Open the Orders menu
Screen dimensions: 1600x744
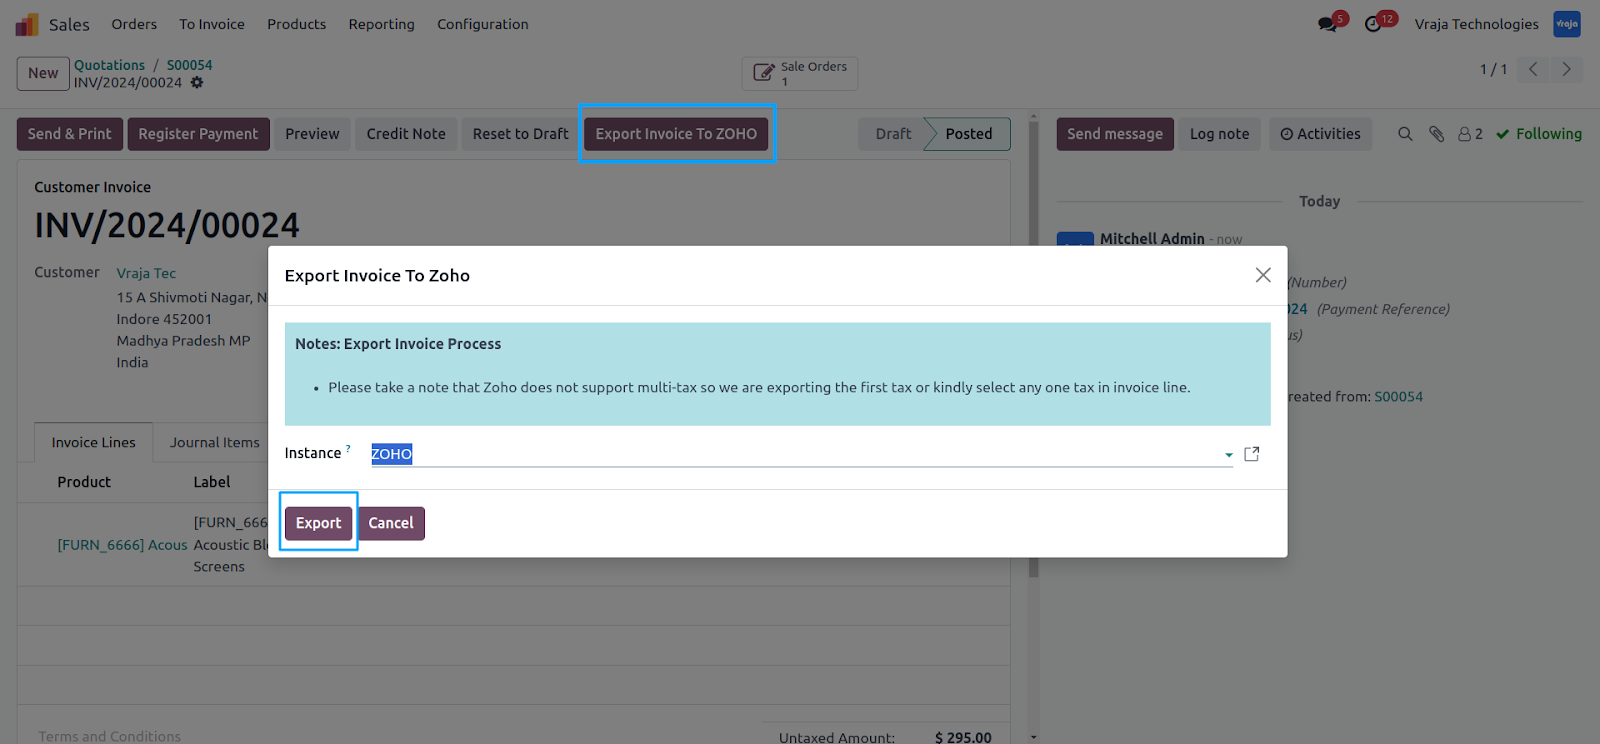[x=134, y=24]
